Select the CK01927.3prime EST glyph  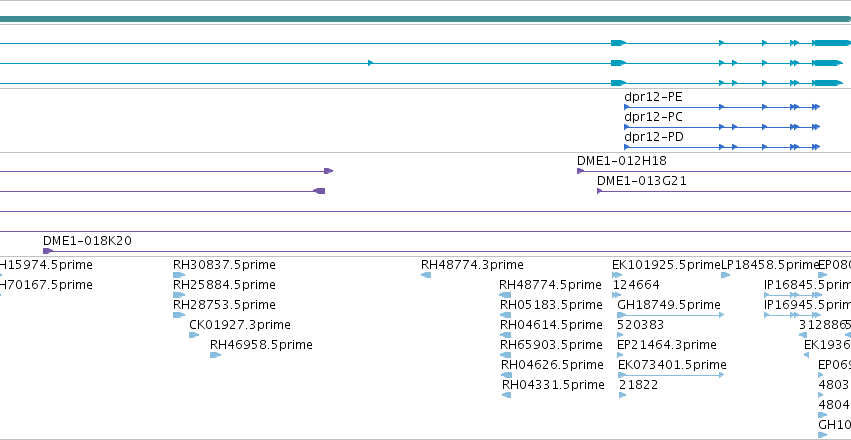tap(194, 335)
